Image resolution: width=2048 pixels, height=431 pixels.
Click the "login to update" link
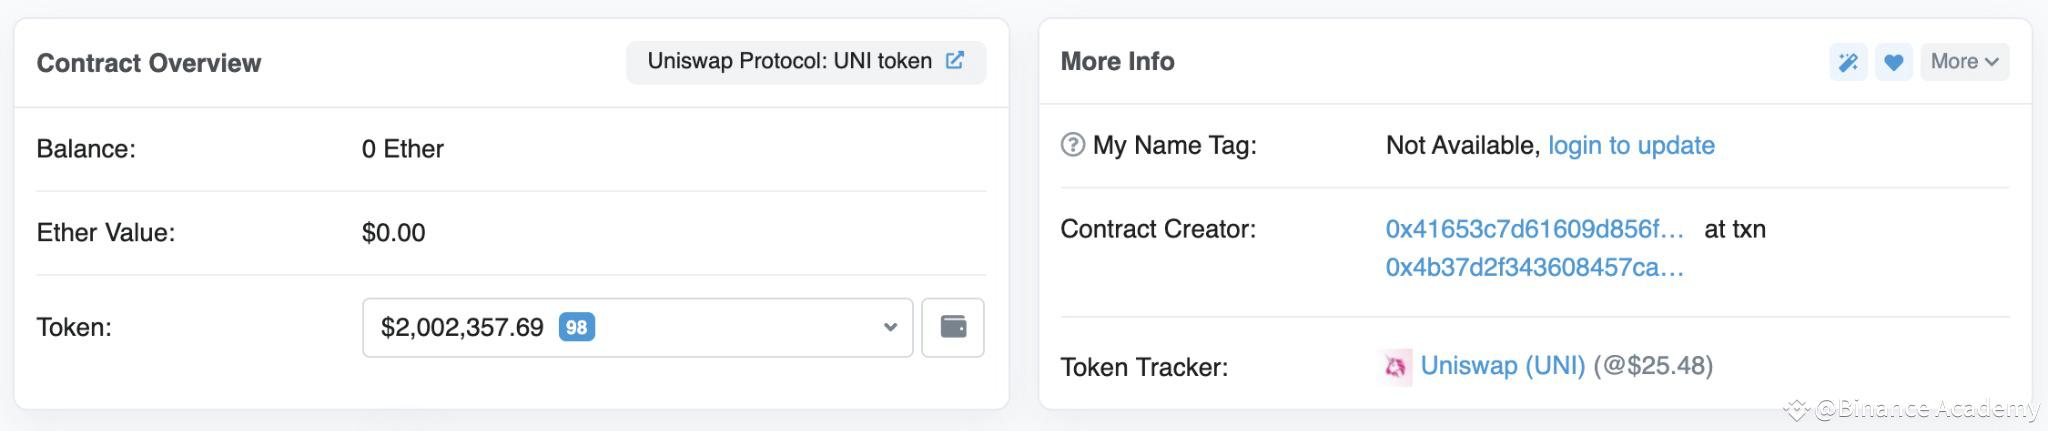pos(1631,145)
